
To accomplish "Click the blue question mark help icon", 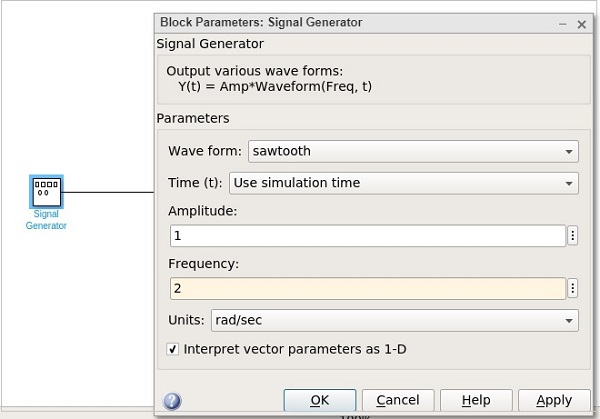I will tap(172, 401).
